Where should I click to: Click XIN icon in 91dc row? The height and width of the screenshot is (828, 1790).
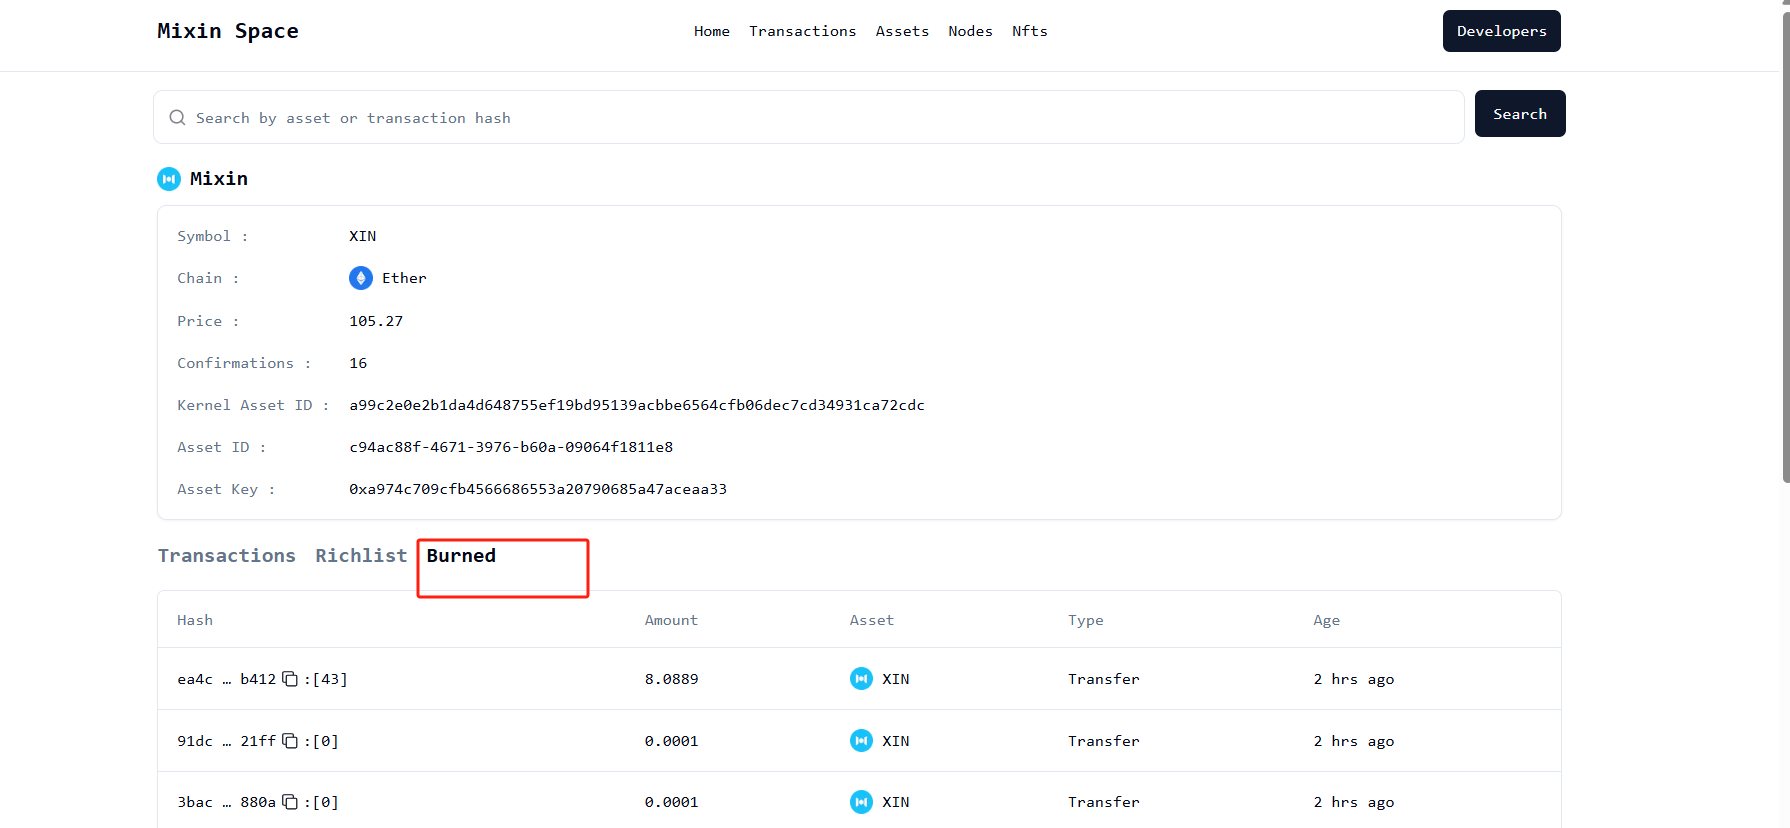coord(861,741)
